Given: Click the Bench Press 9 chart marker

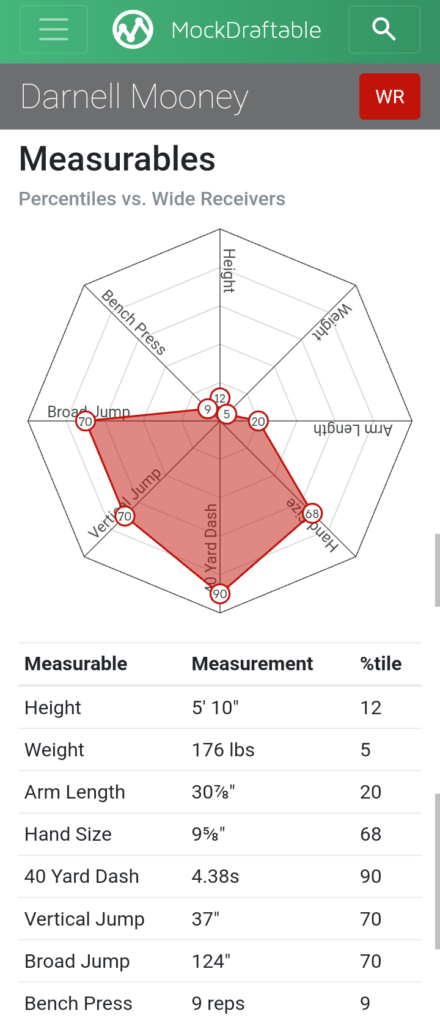Looking at the screenshot, I should click(208, 409).
